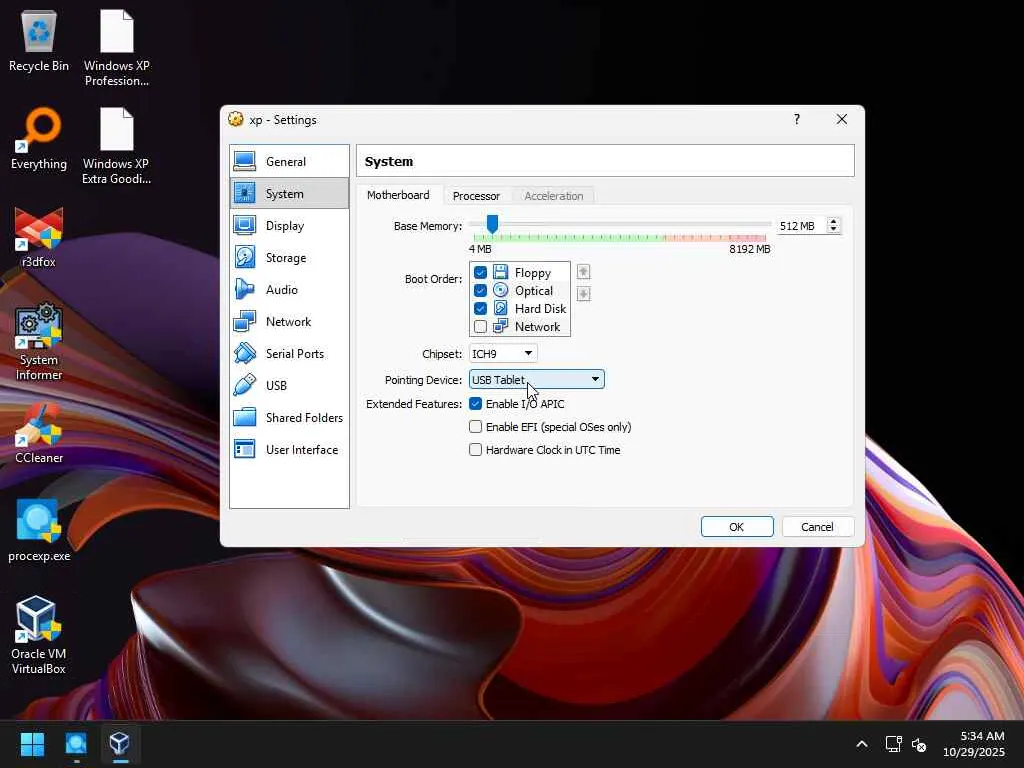Image resolution: width=1024 pixels, height=768 pixels.
Task: Click the OK button
Action: 737,526
